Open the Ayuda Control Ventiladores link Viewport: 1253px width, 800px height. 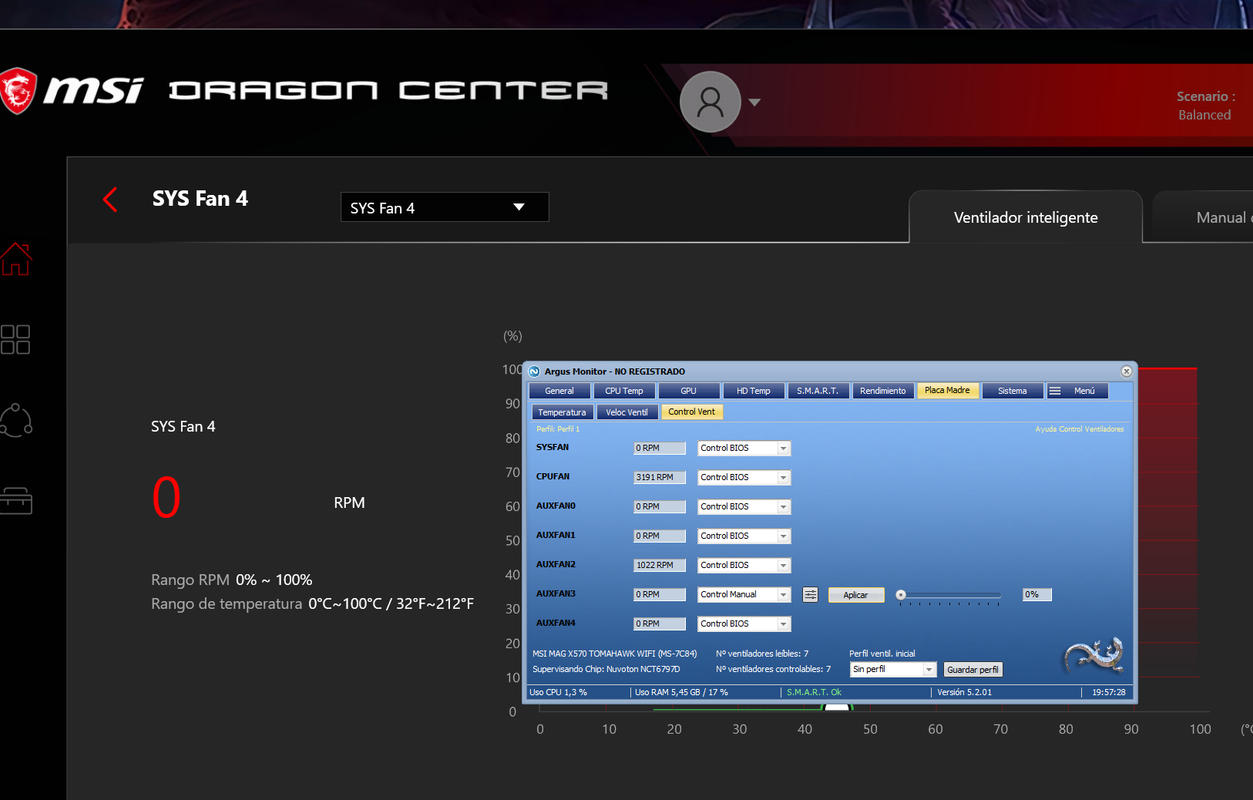click(x=1079, y=429)
